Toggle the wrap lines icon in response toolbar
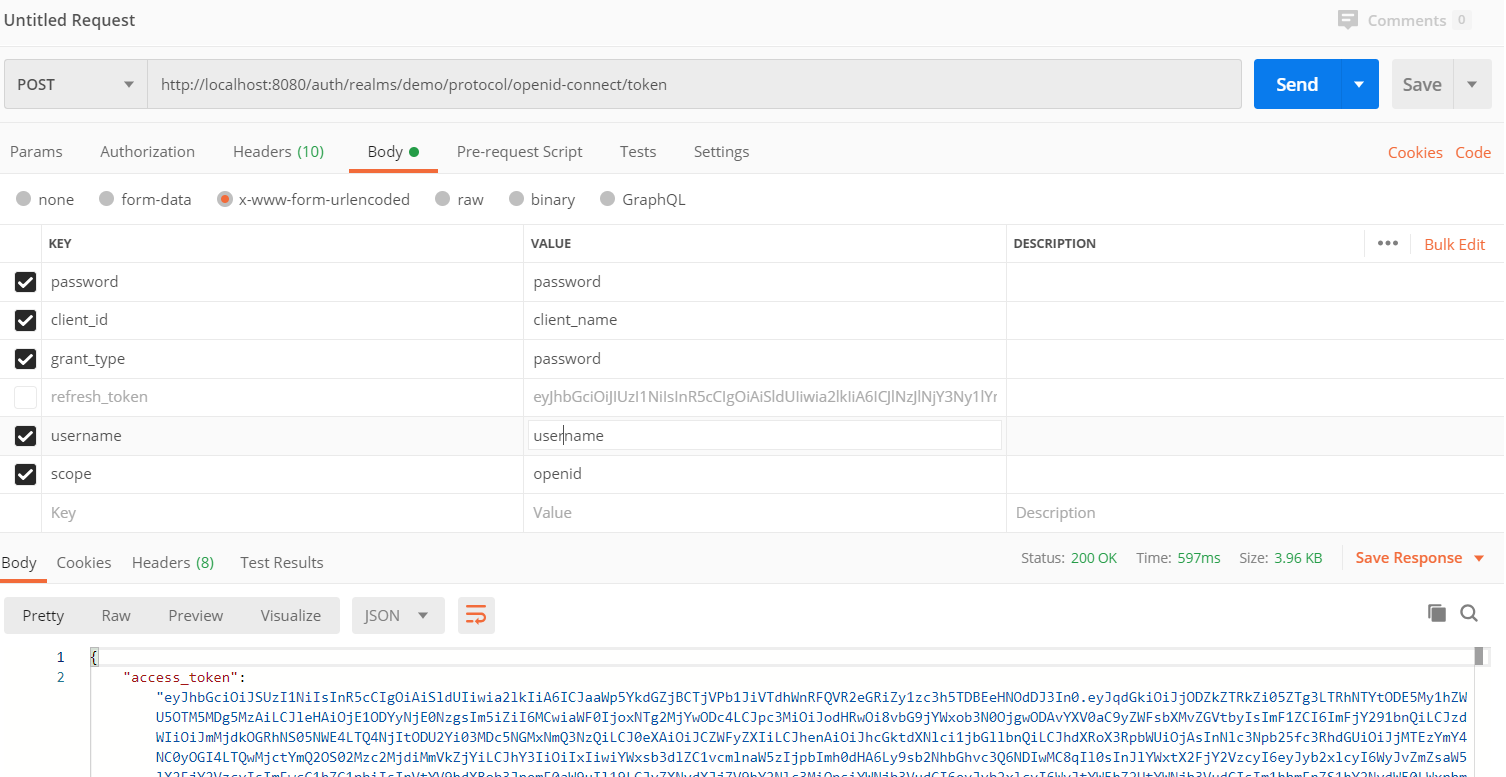Image resolution: width=1506 pixels, height=777 pixels. 476,615
